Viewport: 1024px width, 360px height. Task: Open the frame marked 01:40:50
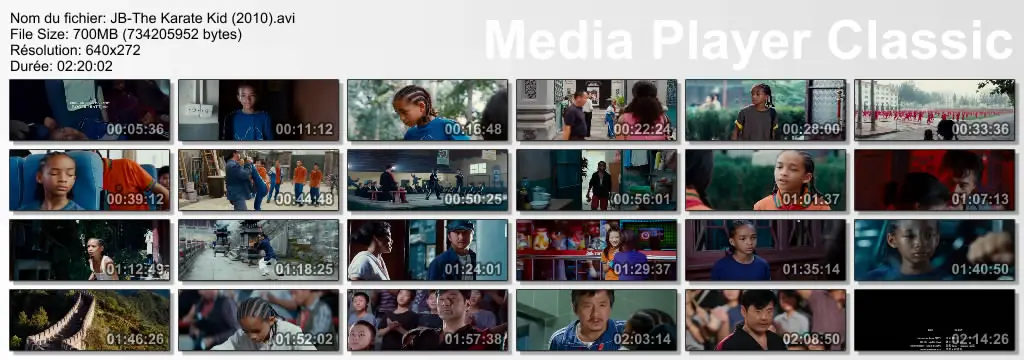tap(935, 250)
